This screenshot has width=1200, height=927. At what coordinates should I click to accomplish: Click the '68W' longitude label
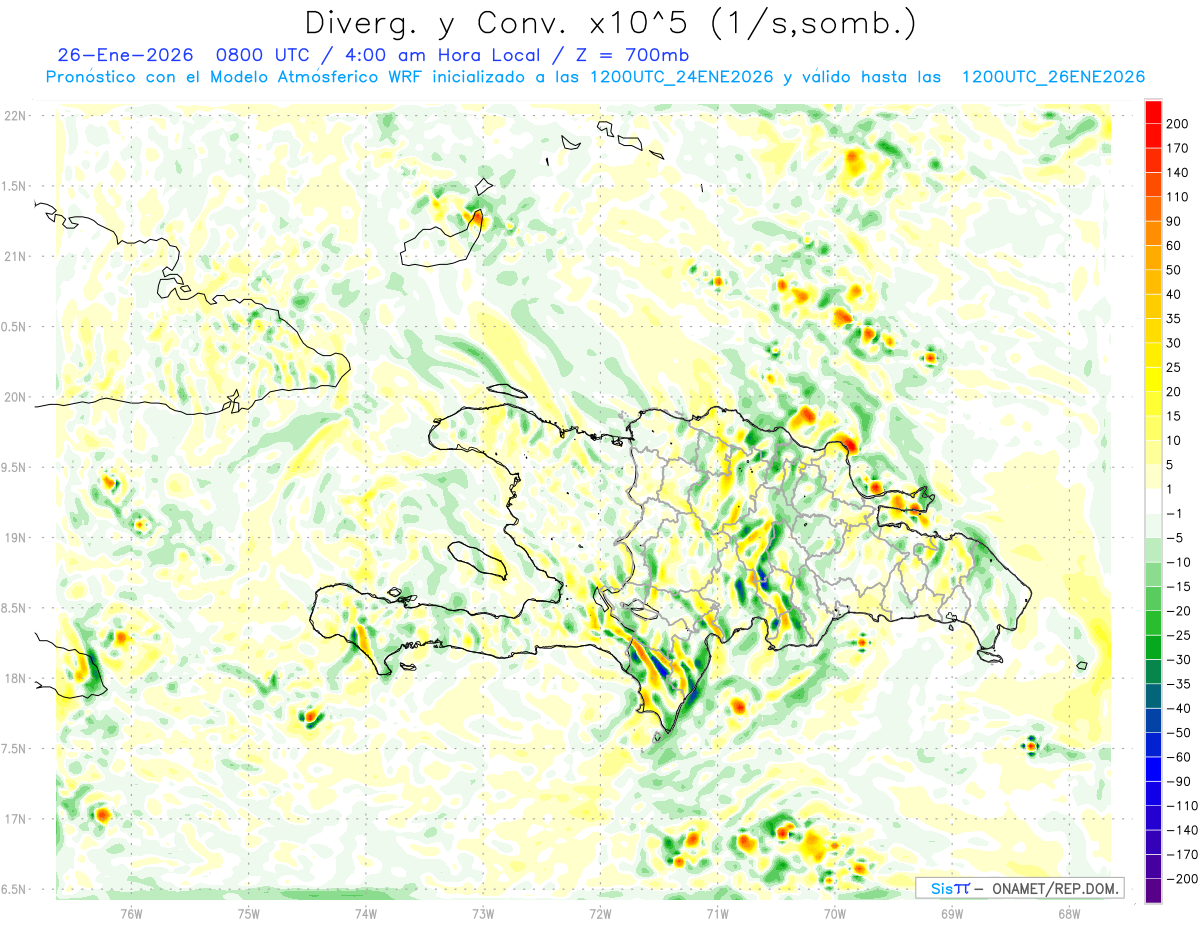(1068, 912)
